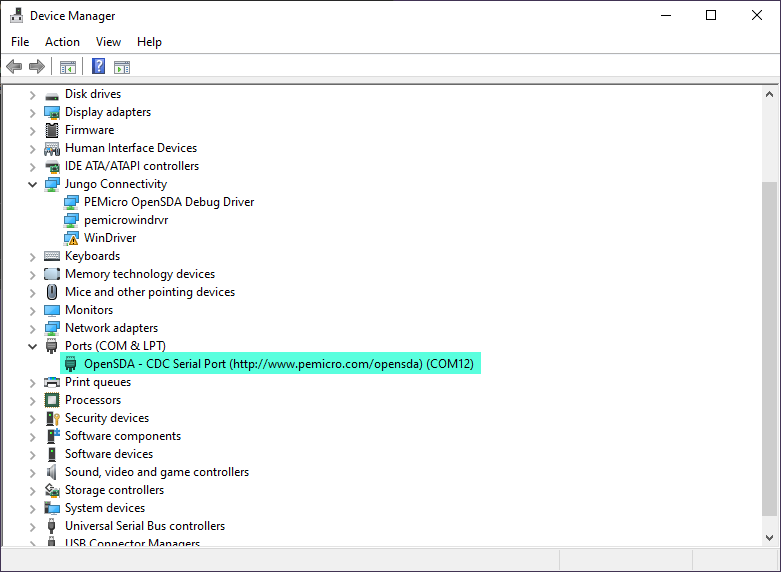
Task: Select the WinDriver device entry
Action: [x=110, y=238]
